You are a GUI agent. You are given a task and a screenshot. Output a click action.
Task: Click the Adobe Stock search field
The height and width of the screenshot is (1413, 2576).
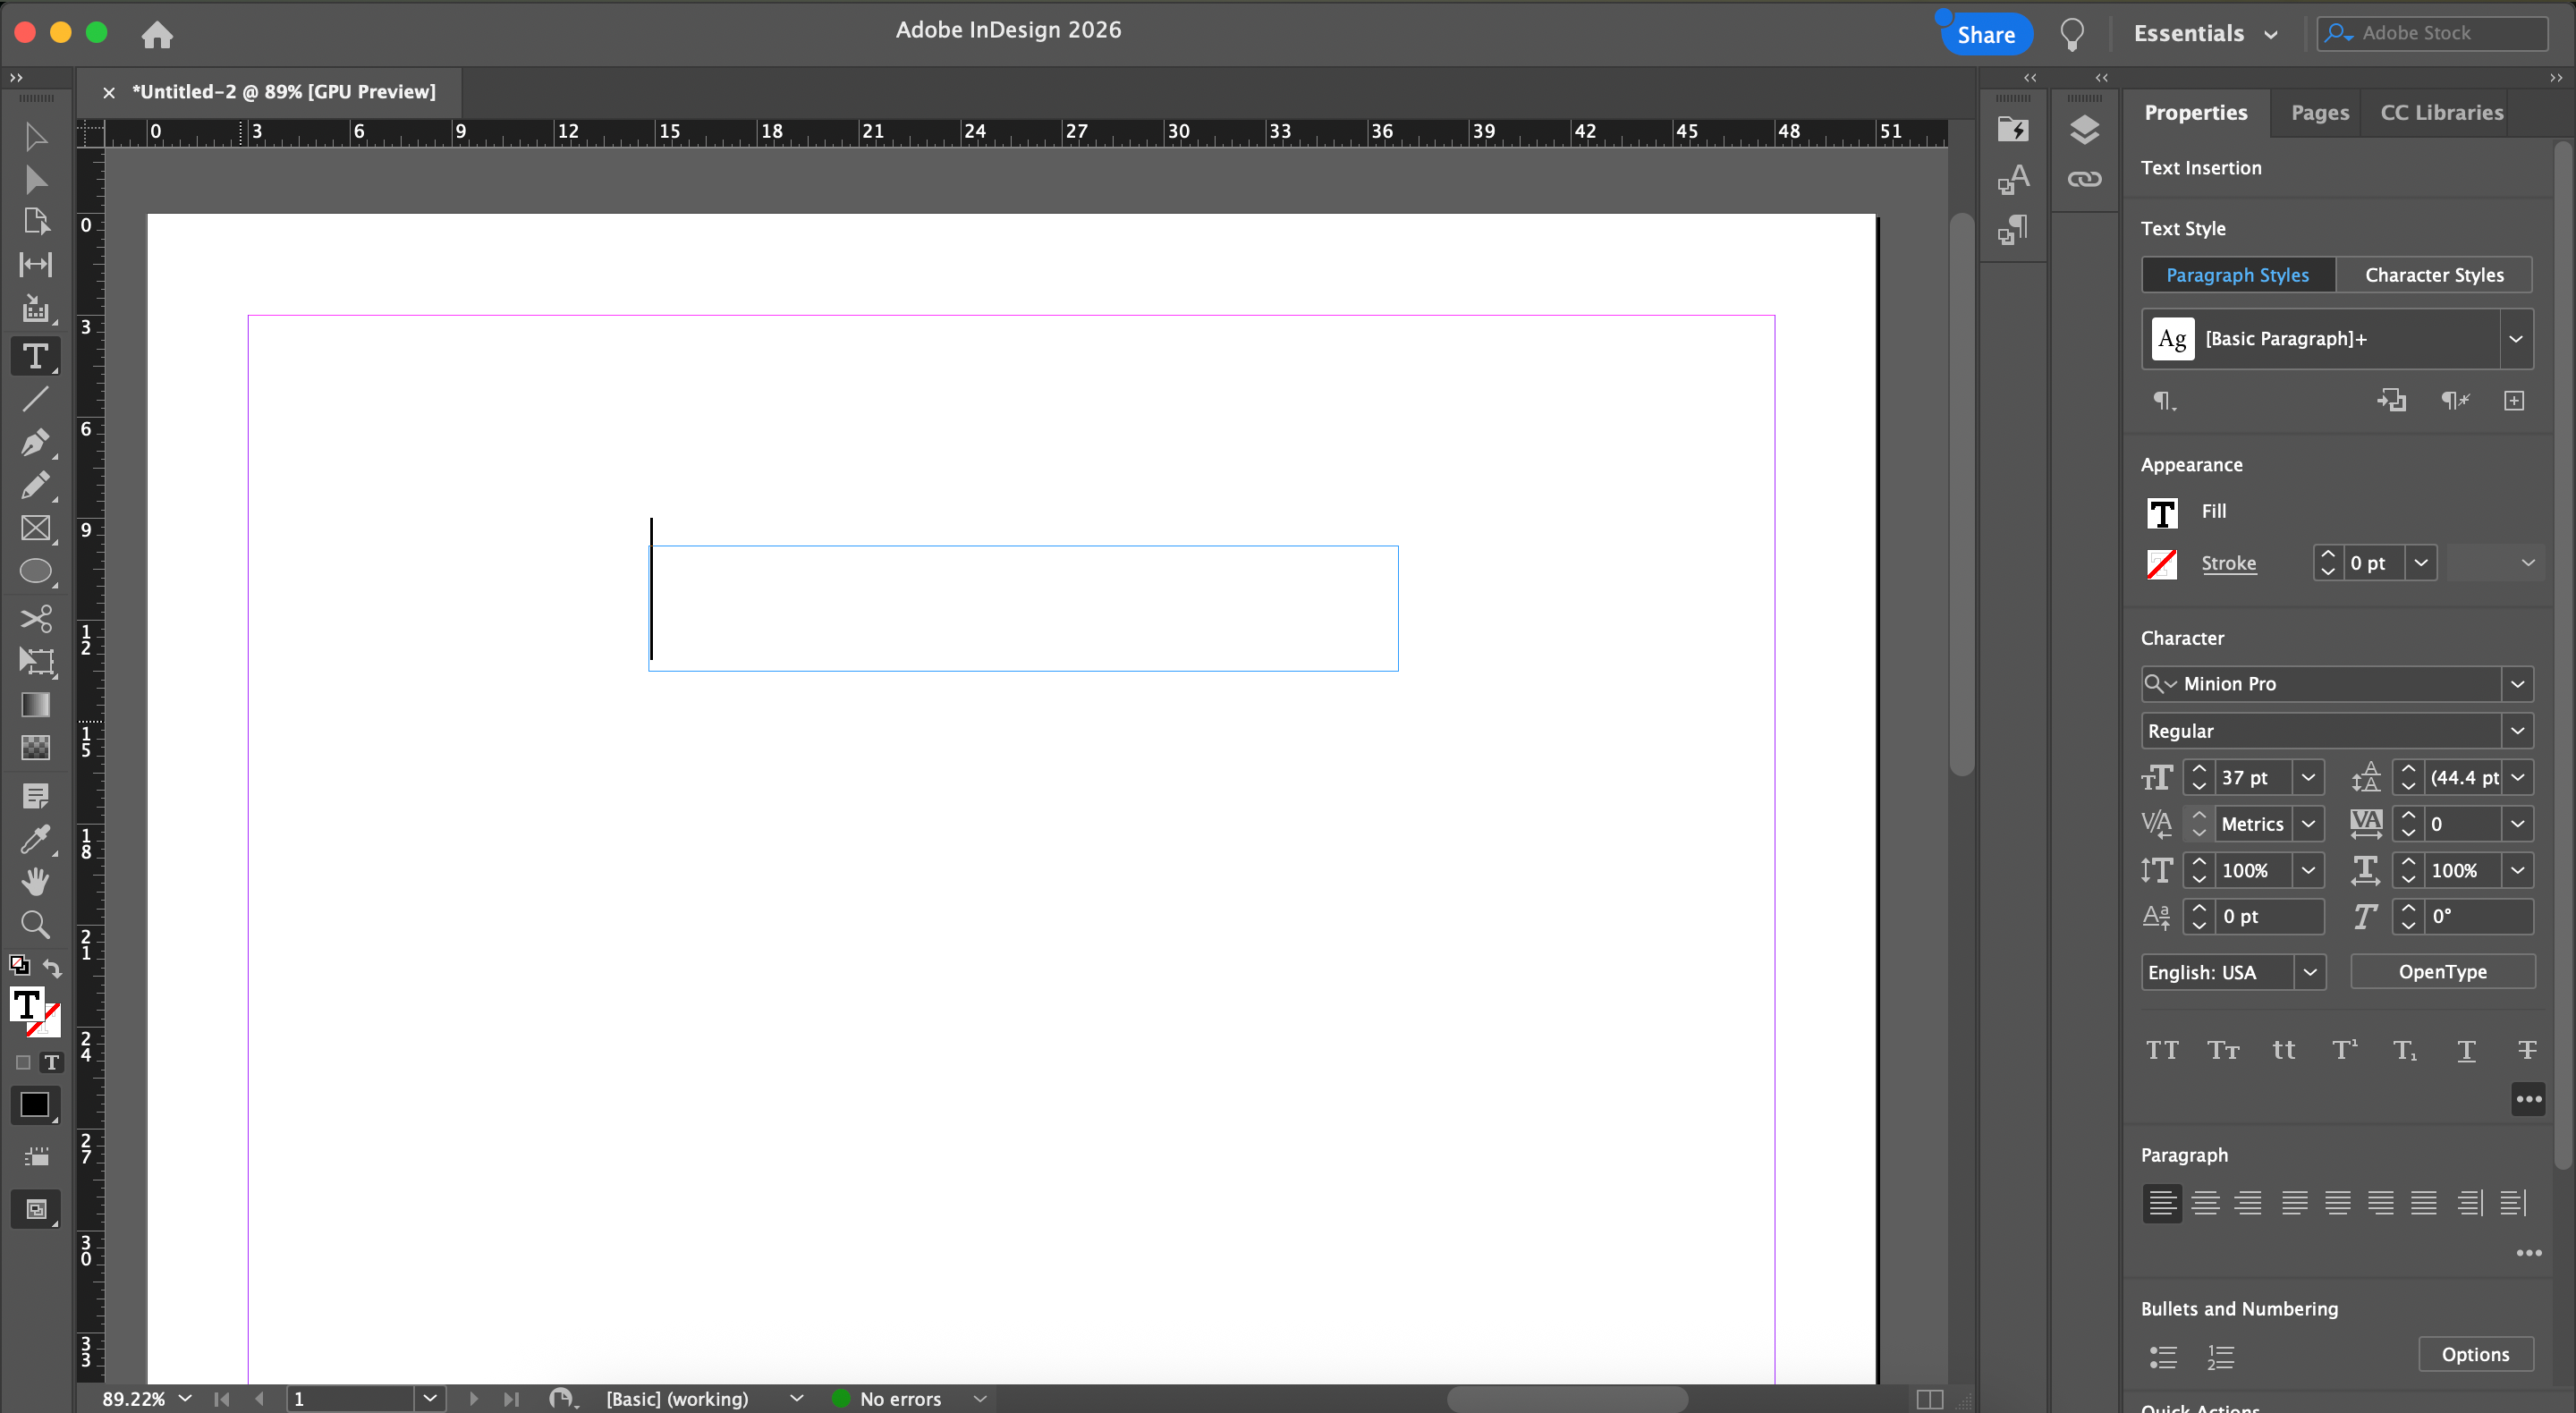tap(2440, 33)
